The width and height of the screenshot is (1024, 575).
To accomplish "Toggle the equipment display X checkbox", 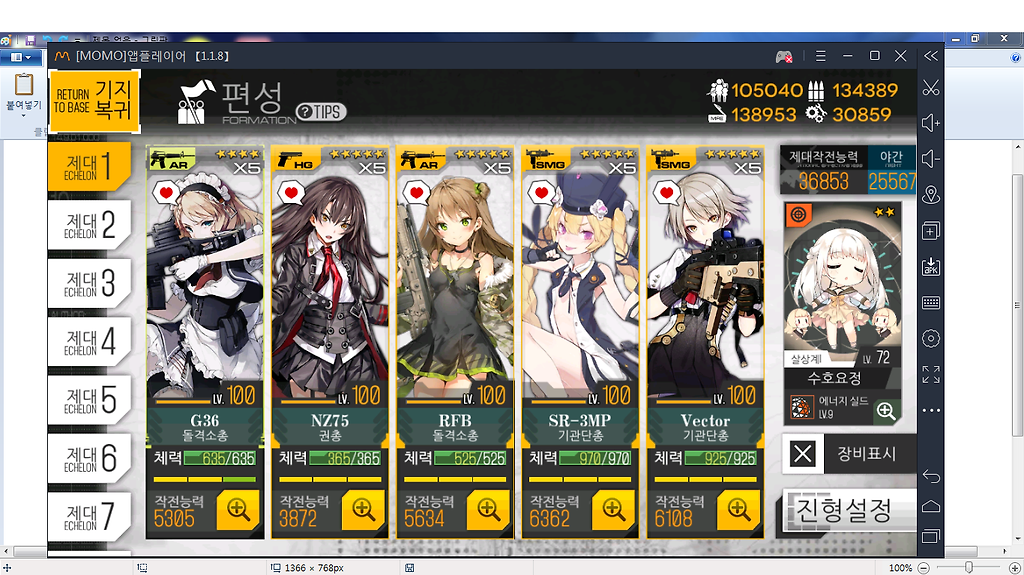I will pyautogui.click(x=803, y=453).
